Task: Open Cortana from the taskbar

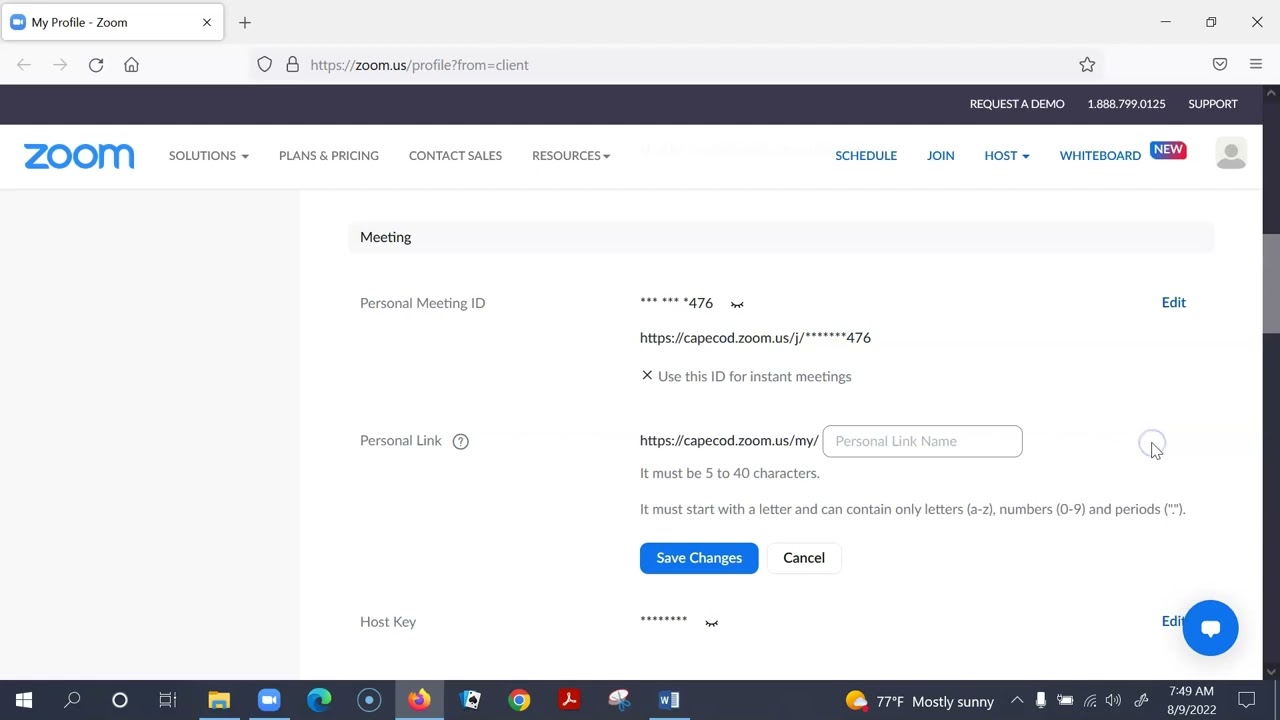Action: click(x=120, y=700)
